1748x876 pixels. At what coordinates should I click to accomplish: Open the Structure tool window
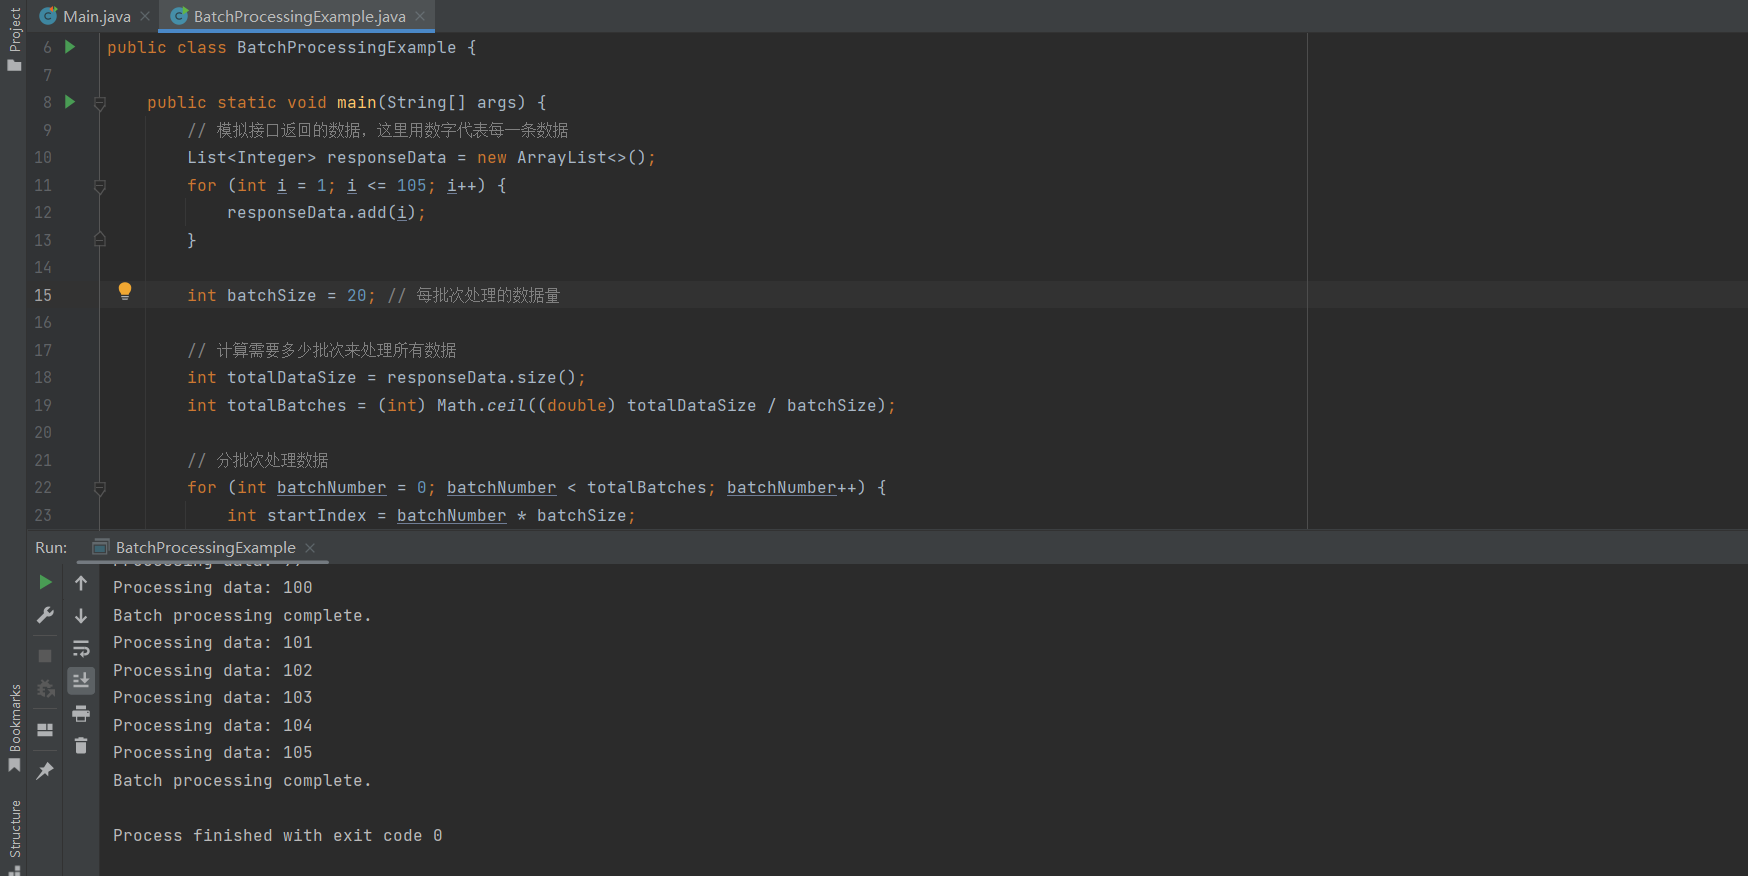[14, 836]
